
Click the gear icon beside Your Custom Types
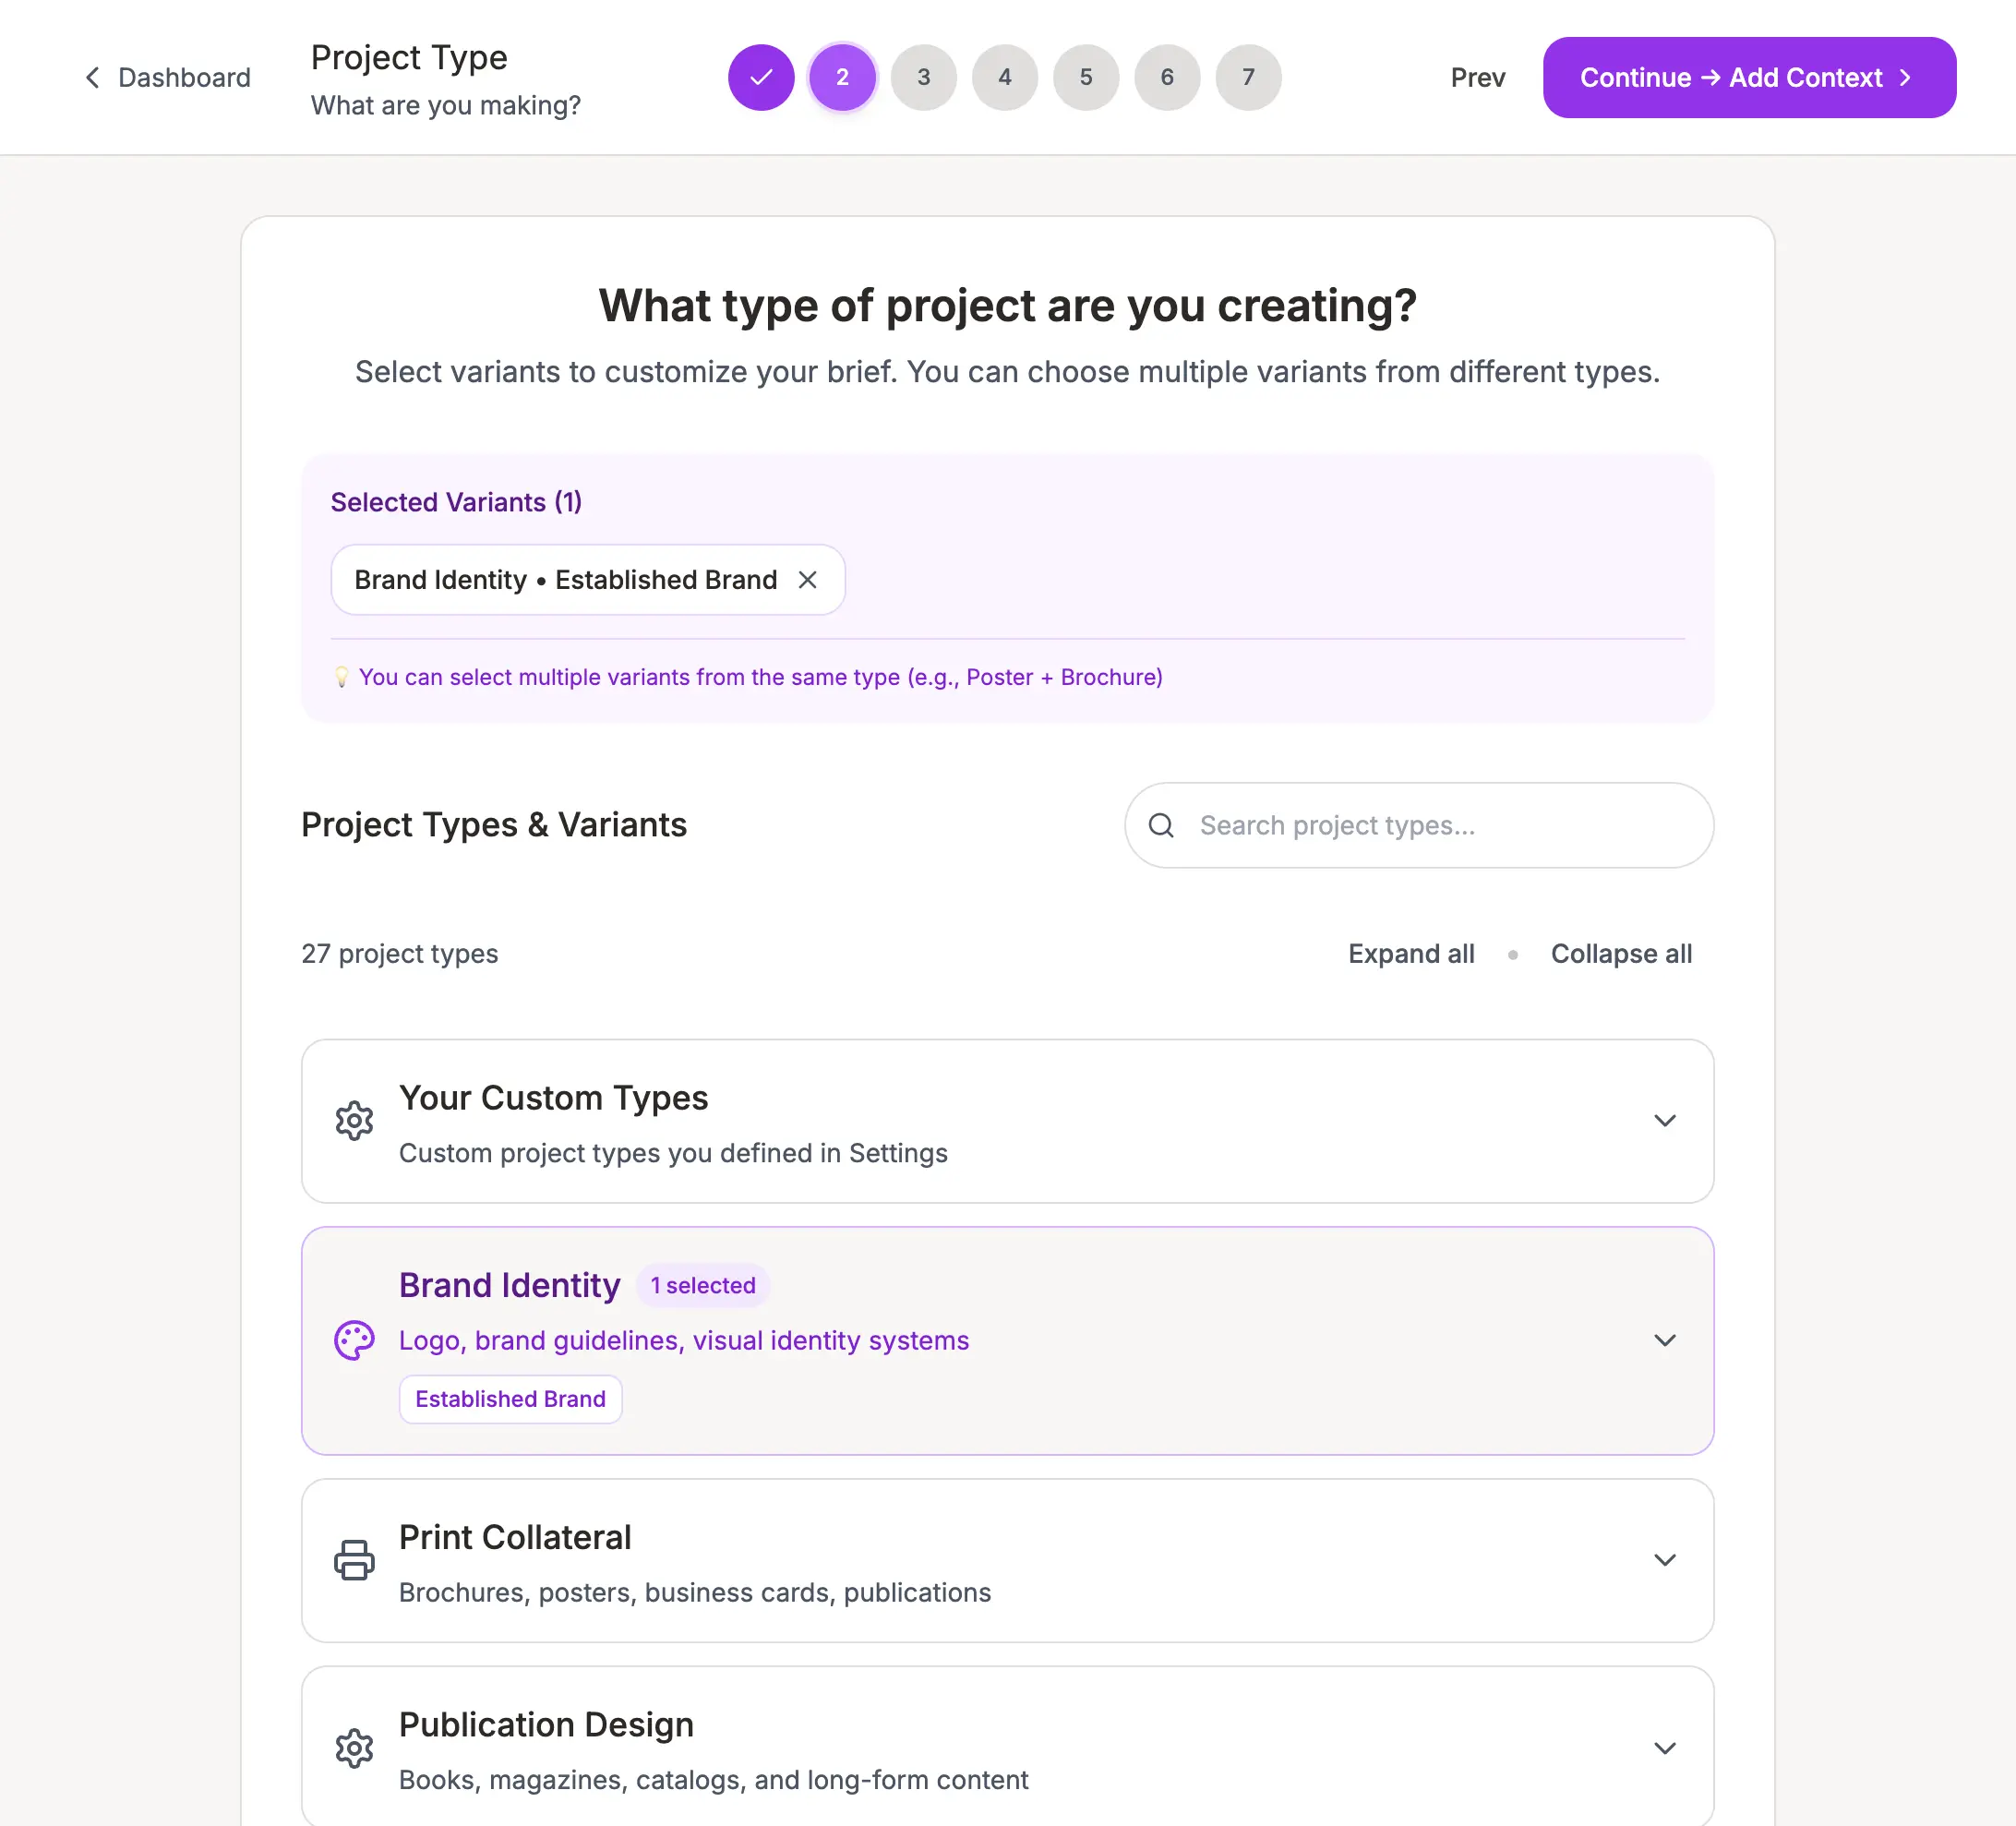pos(354,1120)
